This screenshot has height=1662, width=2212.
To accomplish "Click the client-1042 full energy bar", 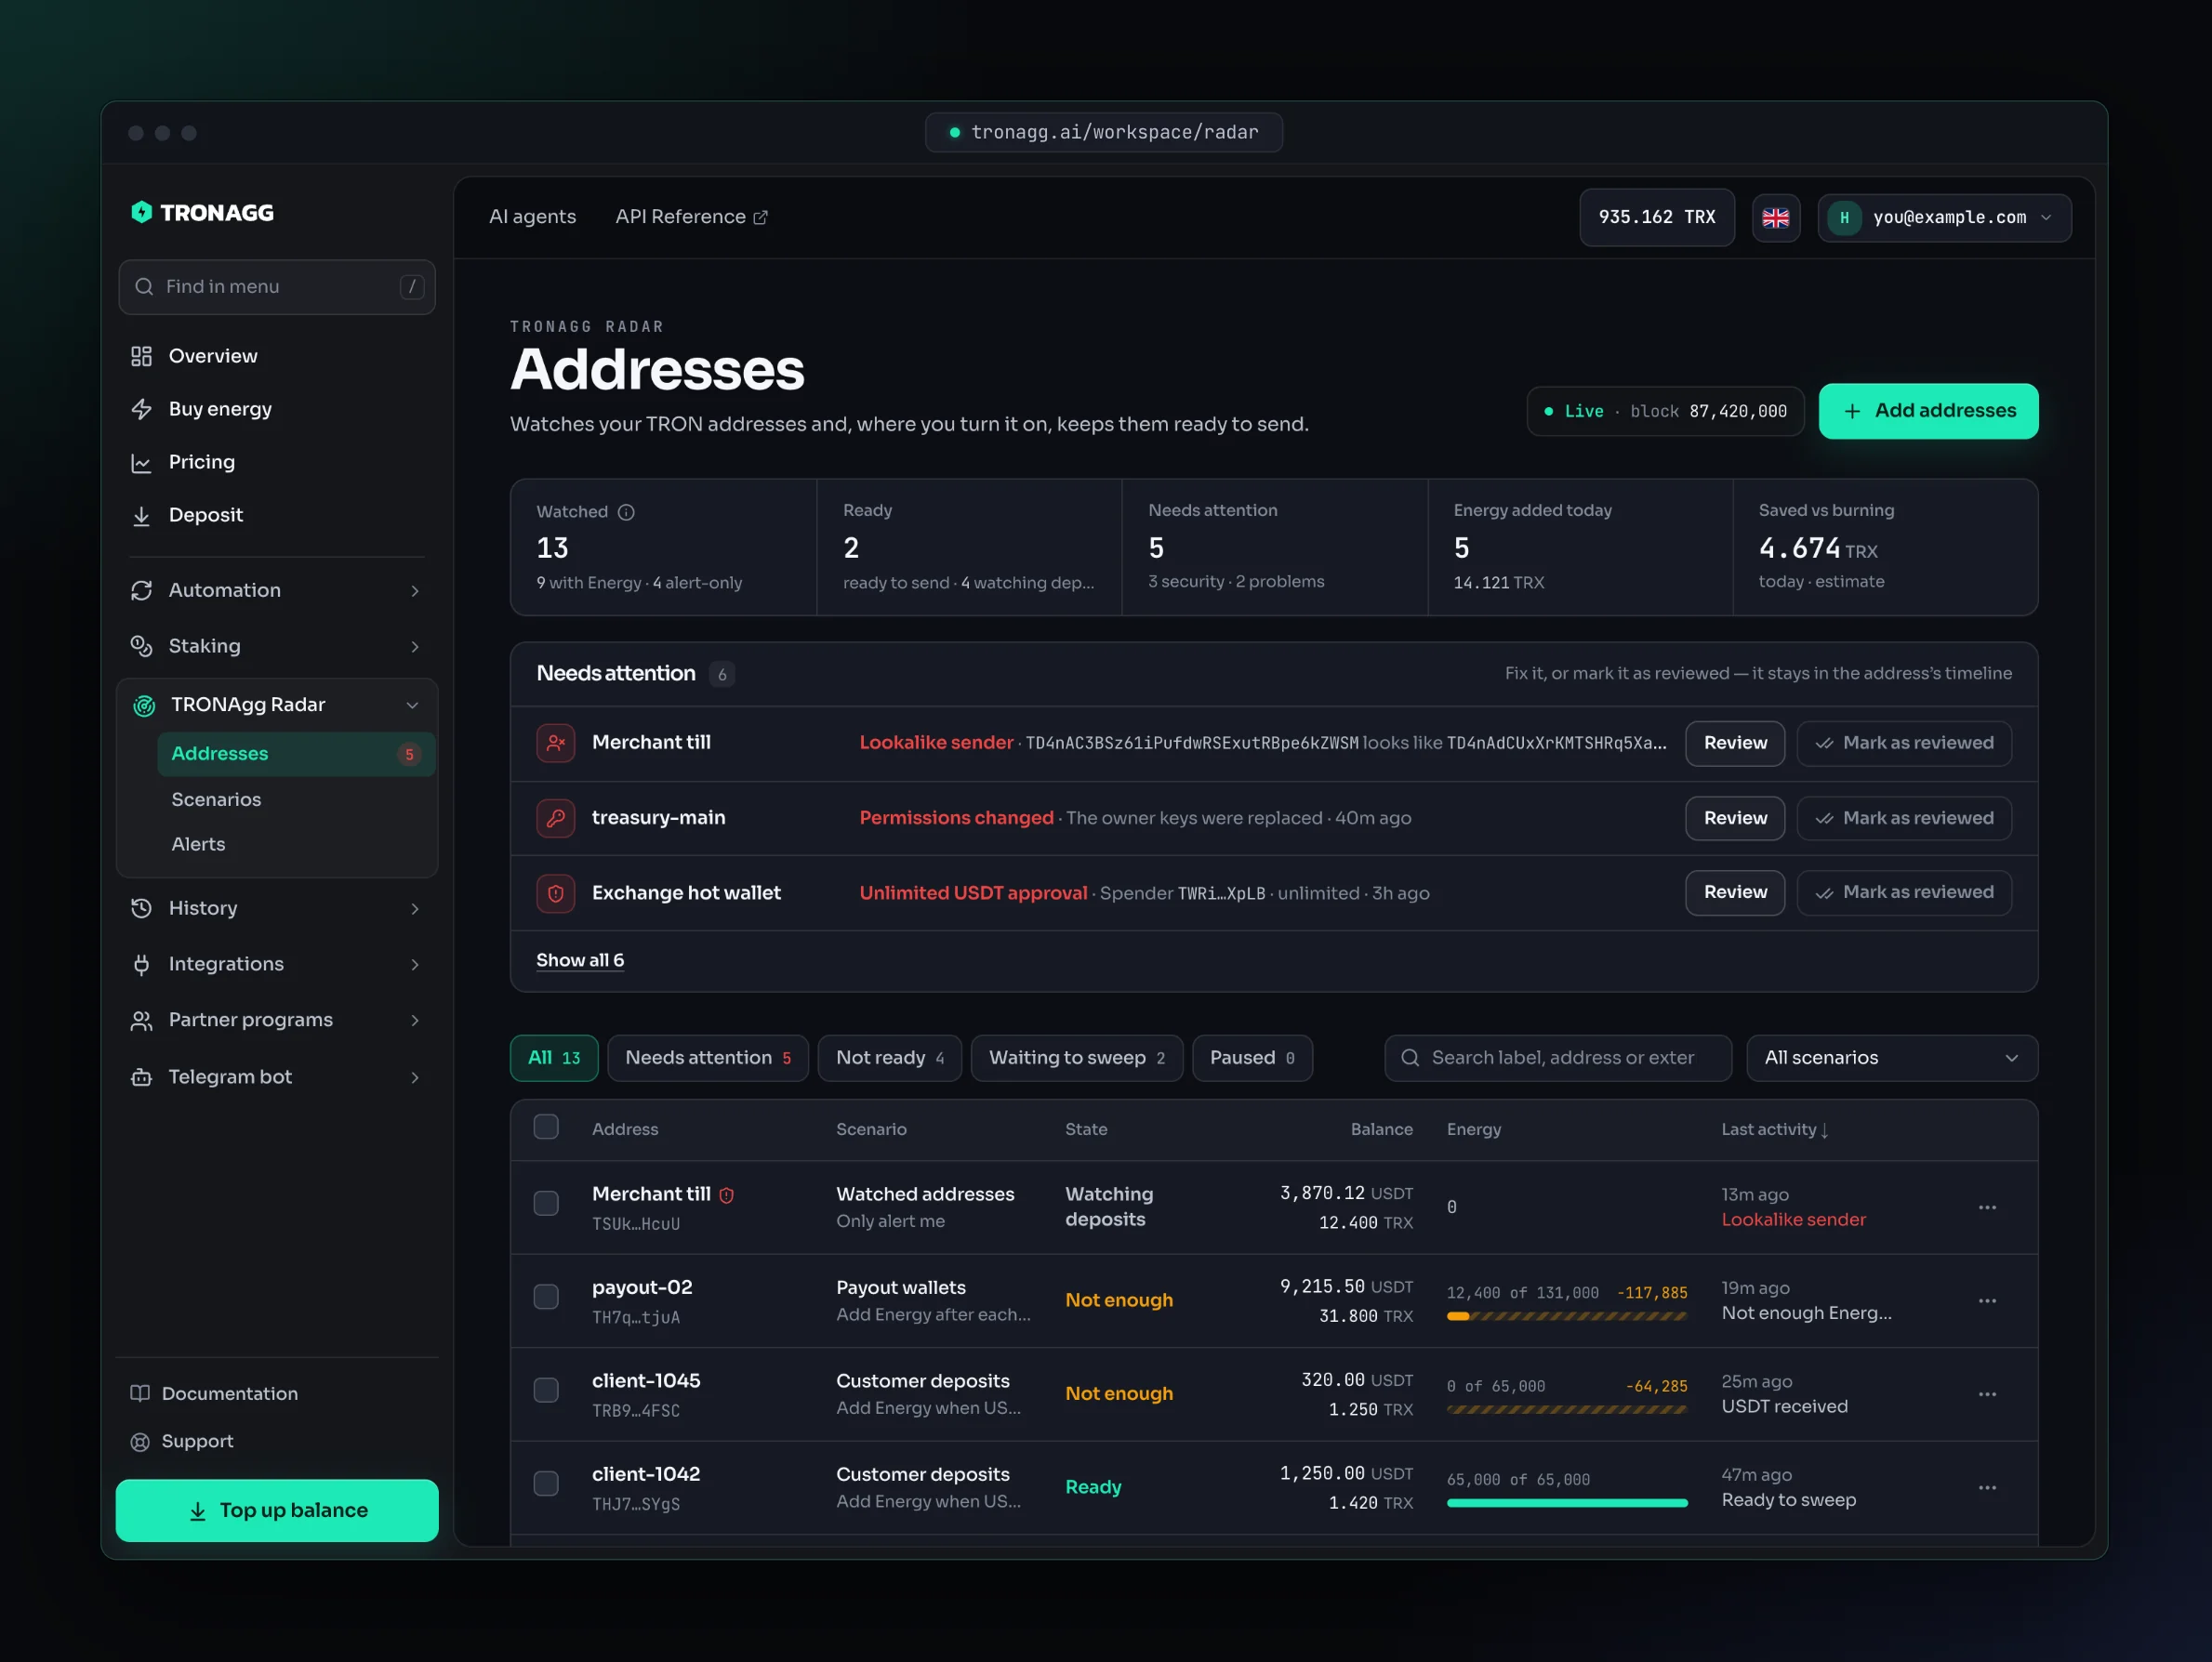I will 1567,1503.
